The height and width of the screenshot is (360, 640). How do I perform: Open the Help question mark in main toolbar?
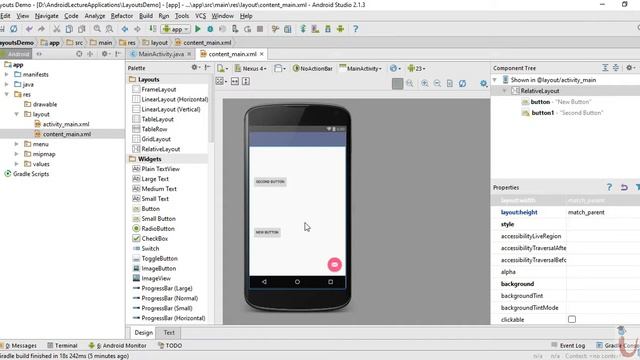point(356,29)
